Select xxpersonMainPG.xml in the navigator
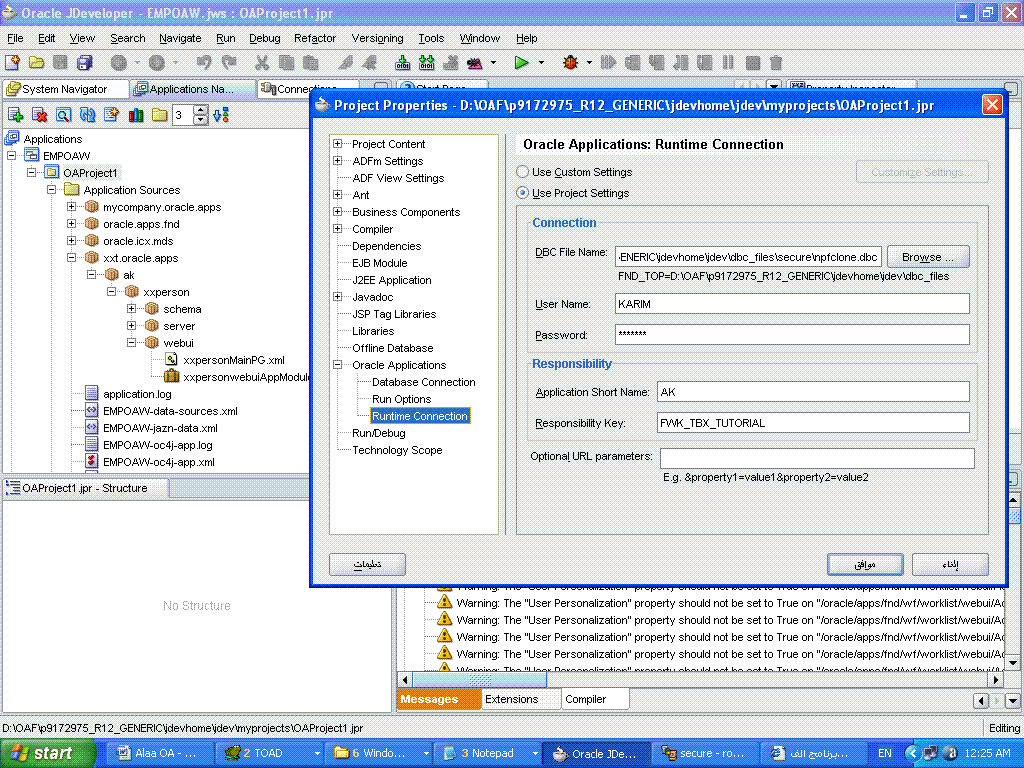1024x768 pixels. pos(234,360)
